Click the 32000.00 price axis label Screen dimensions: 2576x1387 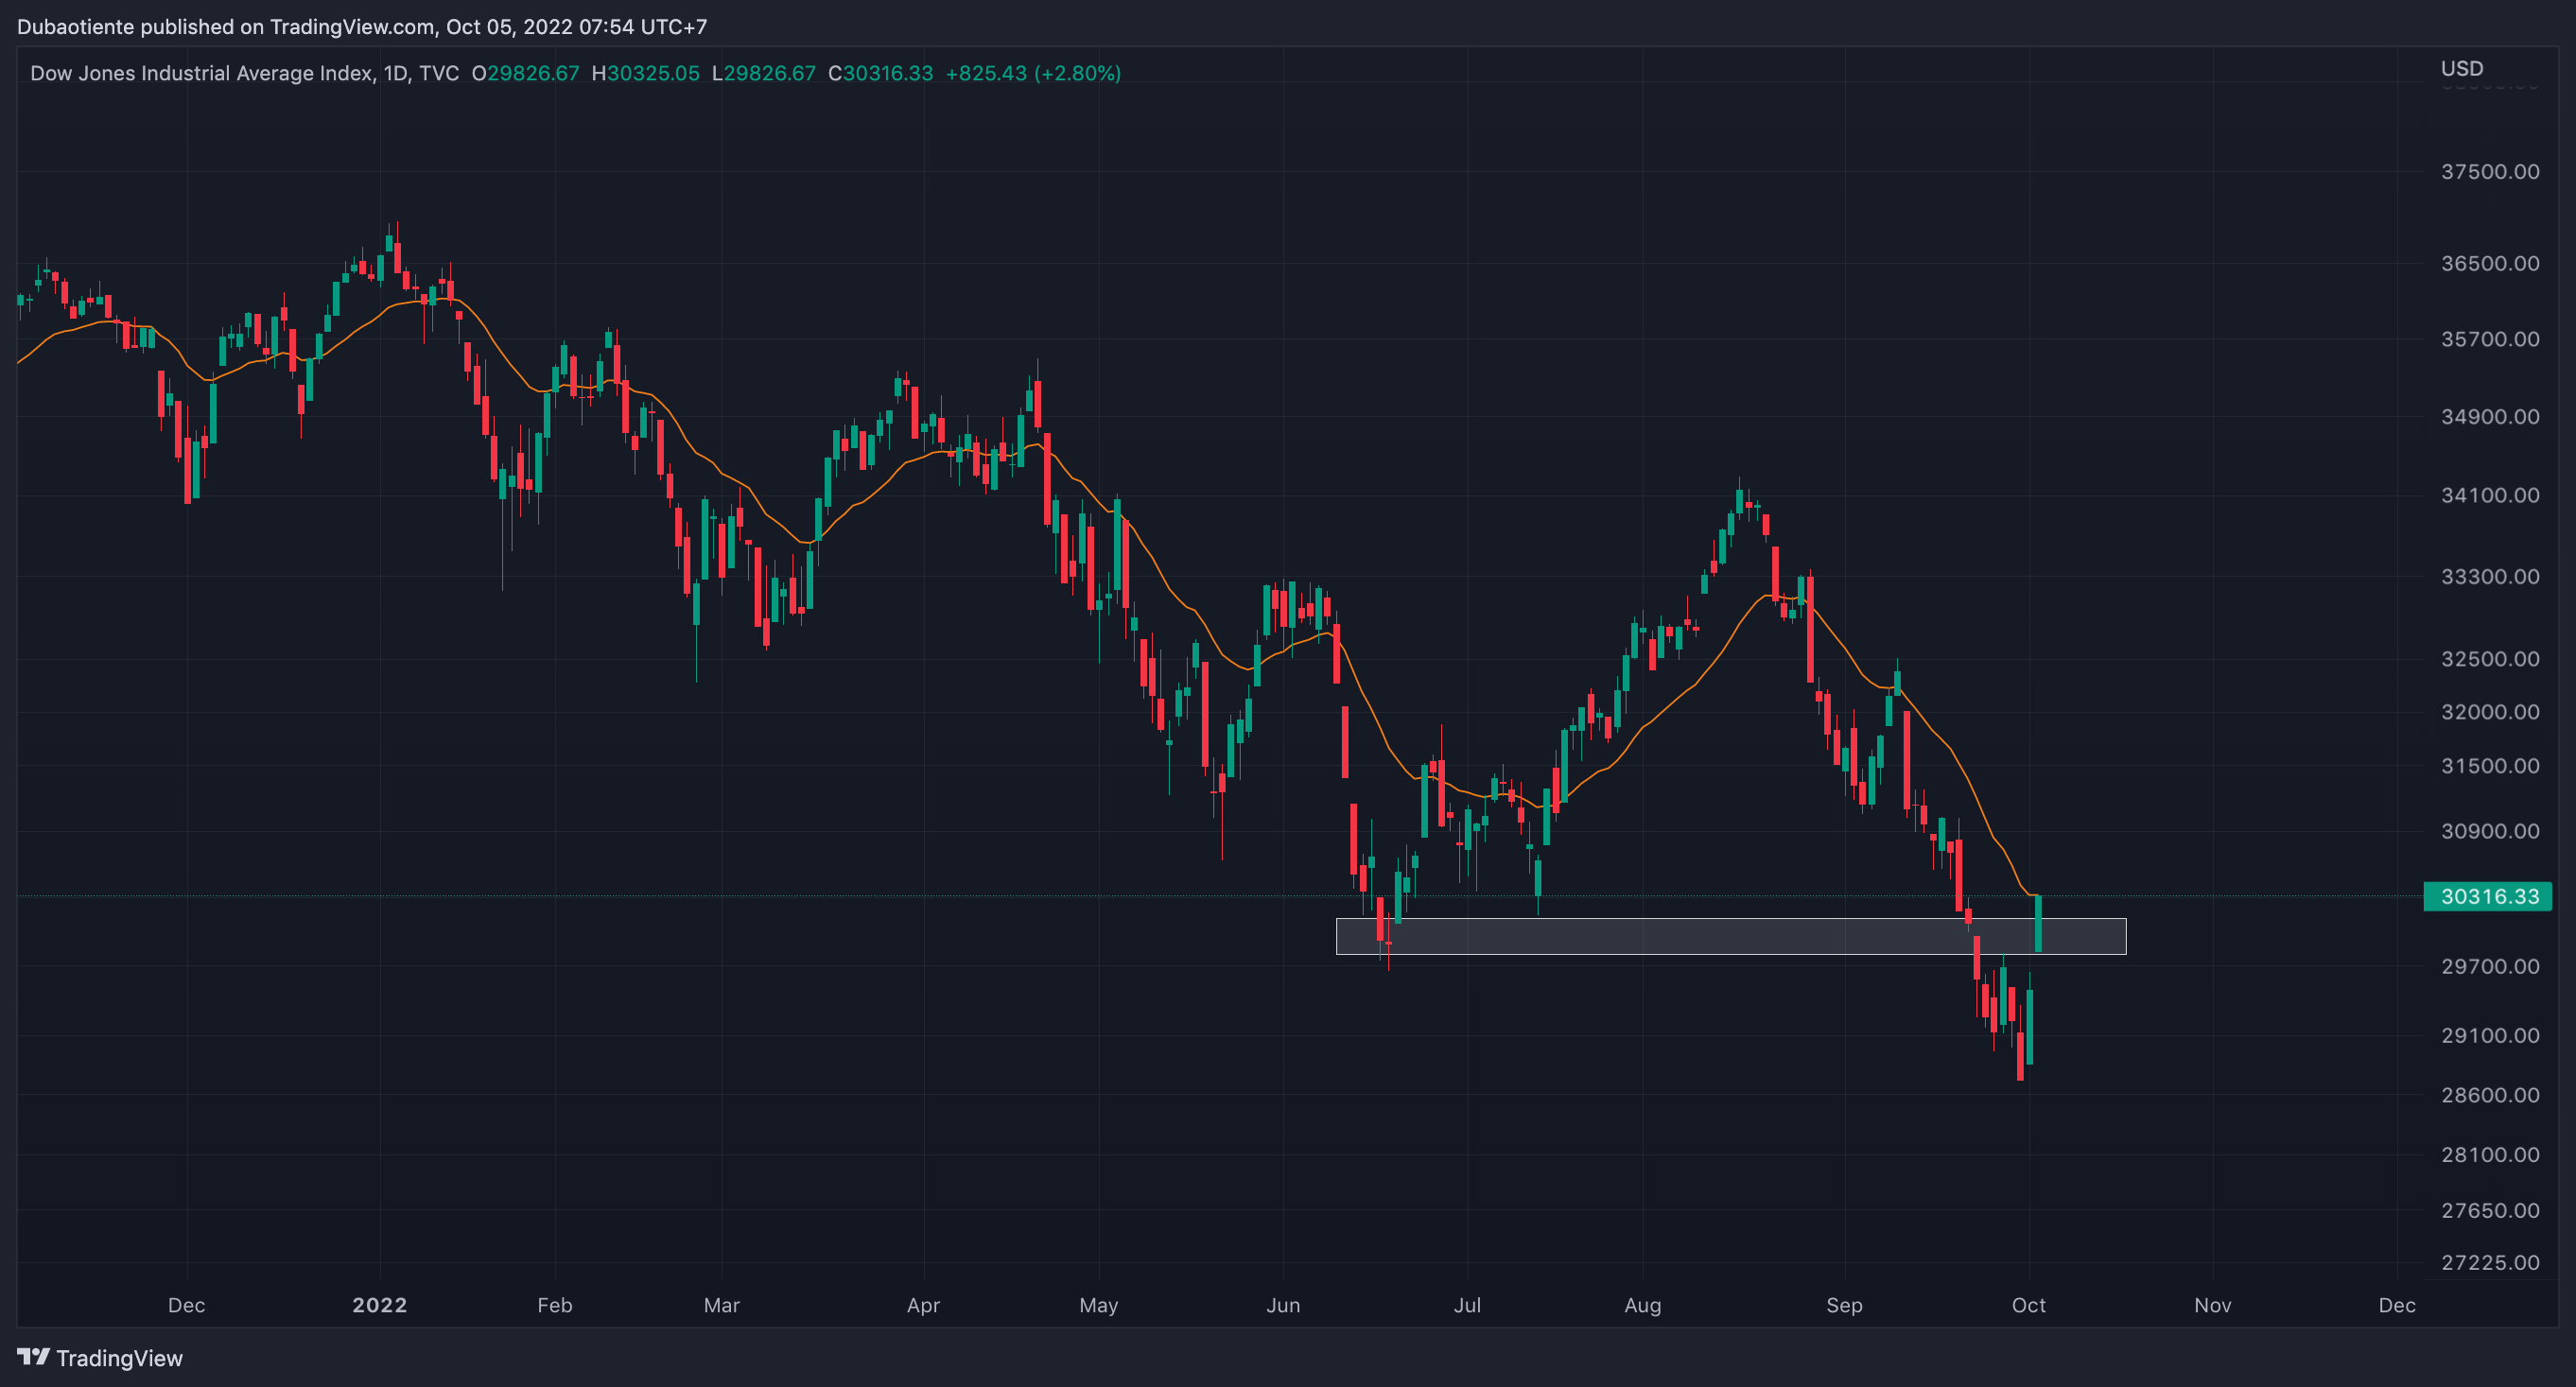pos(2490,711)
